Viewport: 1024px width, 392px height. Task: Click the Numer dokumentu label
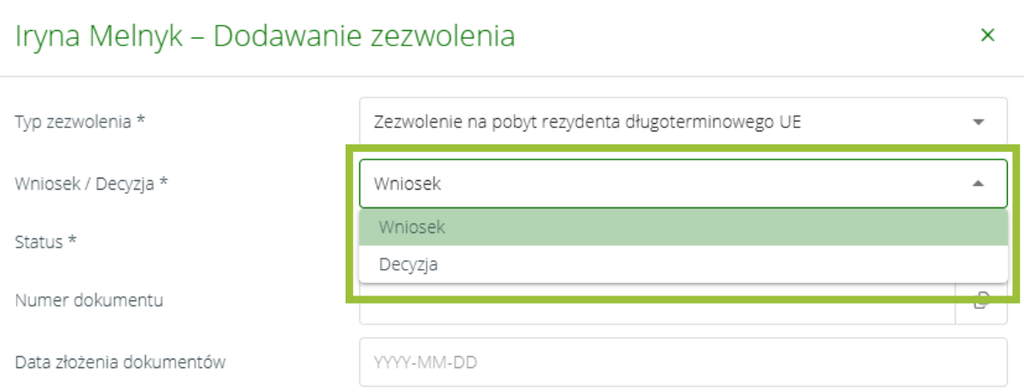pyautogui.click(x=89, y=301)
